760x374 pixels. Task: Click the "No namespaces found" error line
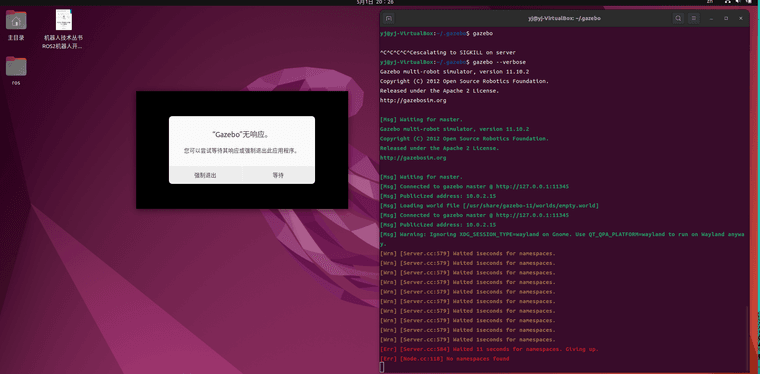point(444,359)
